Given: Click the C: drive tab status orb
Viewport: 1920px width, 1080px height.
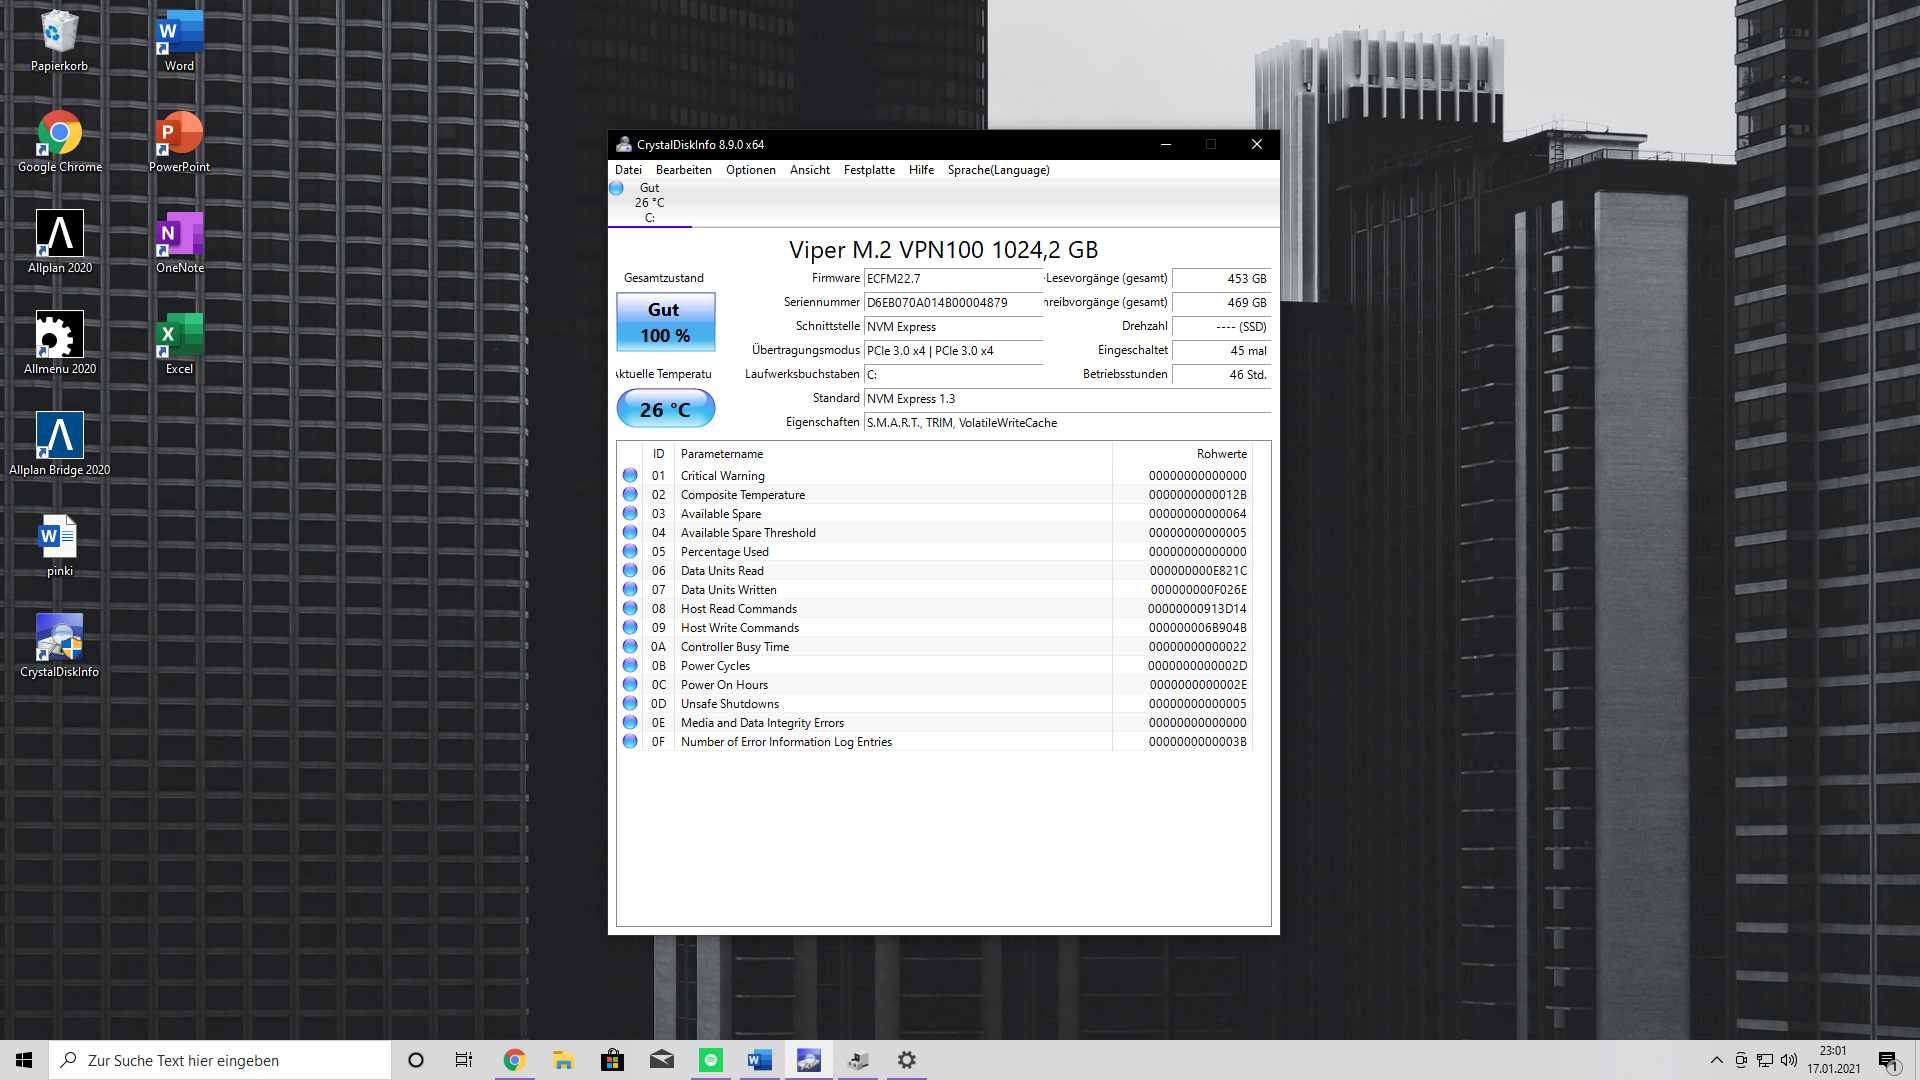Looking at the screenshot, I should tap(617, 188).
